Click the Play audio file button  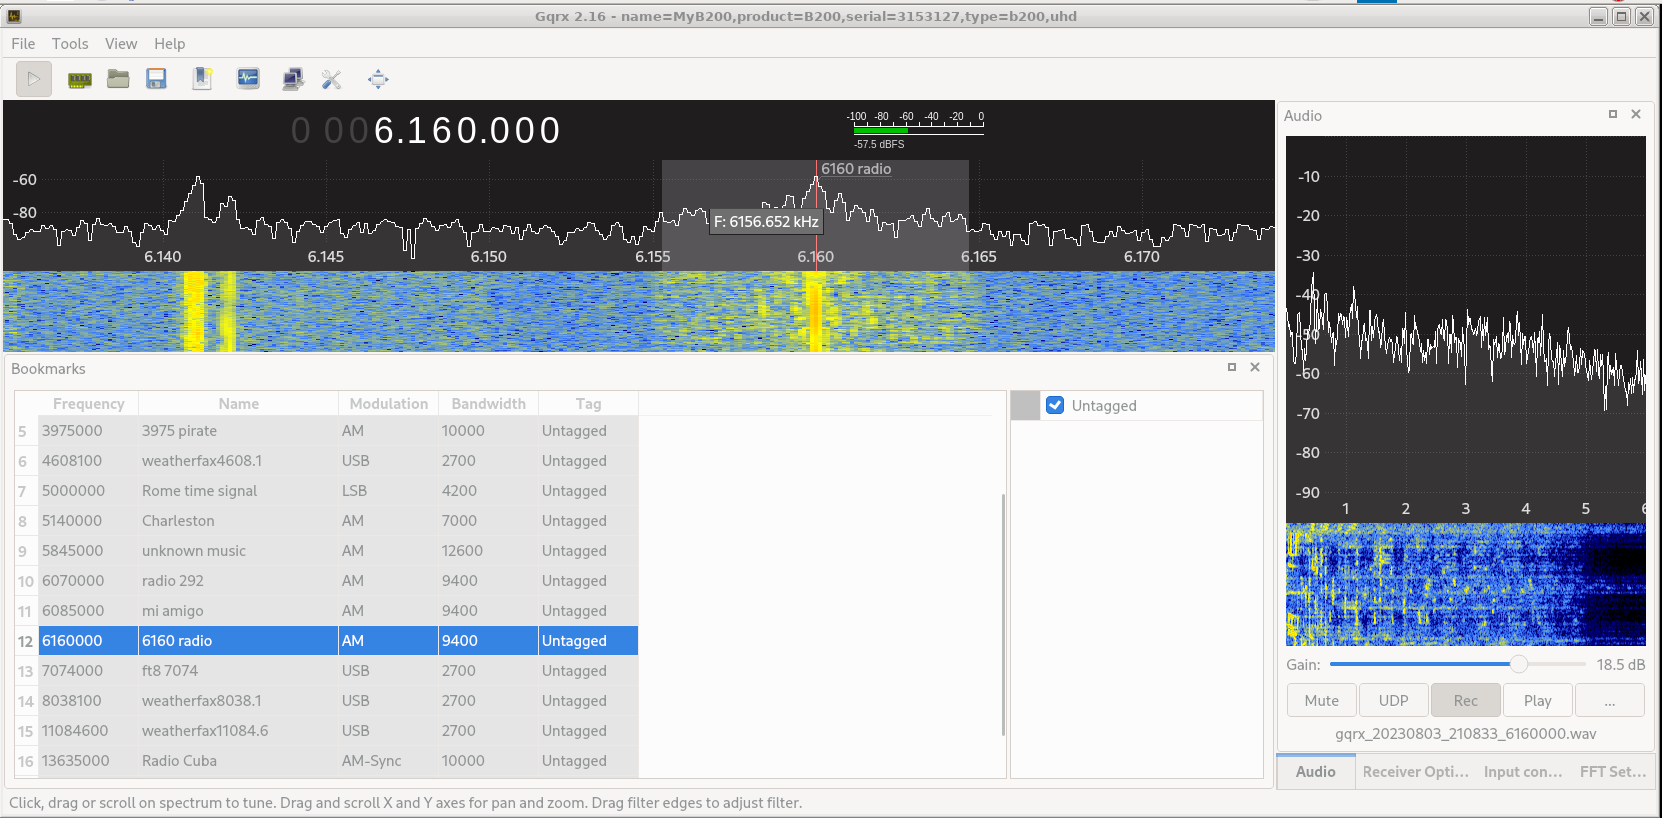click(1537, 701)
